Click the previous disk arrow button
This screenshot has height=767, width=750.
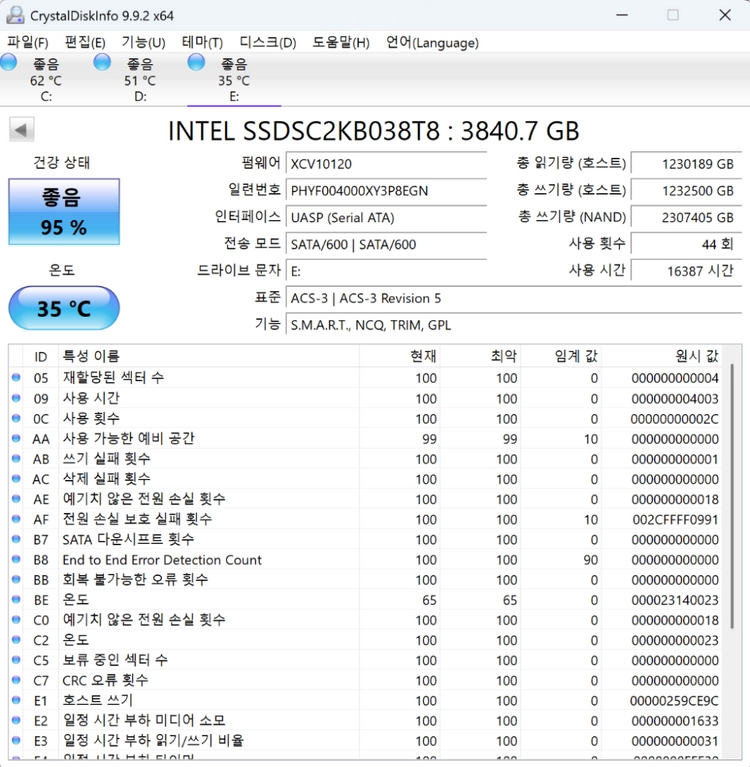point(22,130)
